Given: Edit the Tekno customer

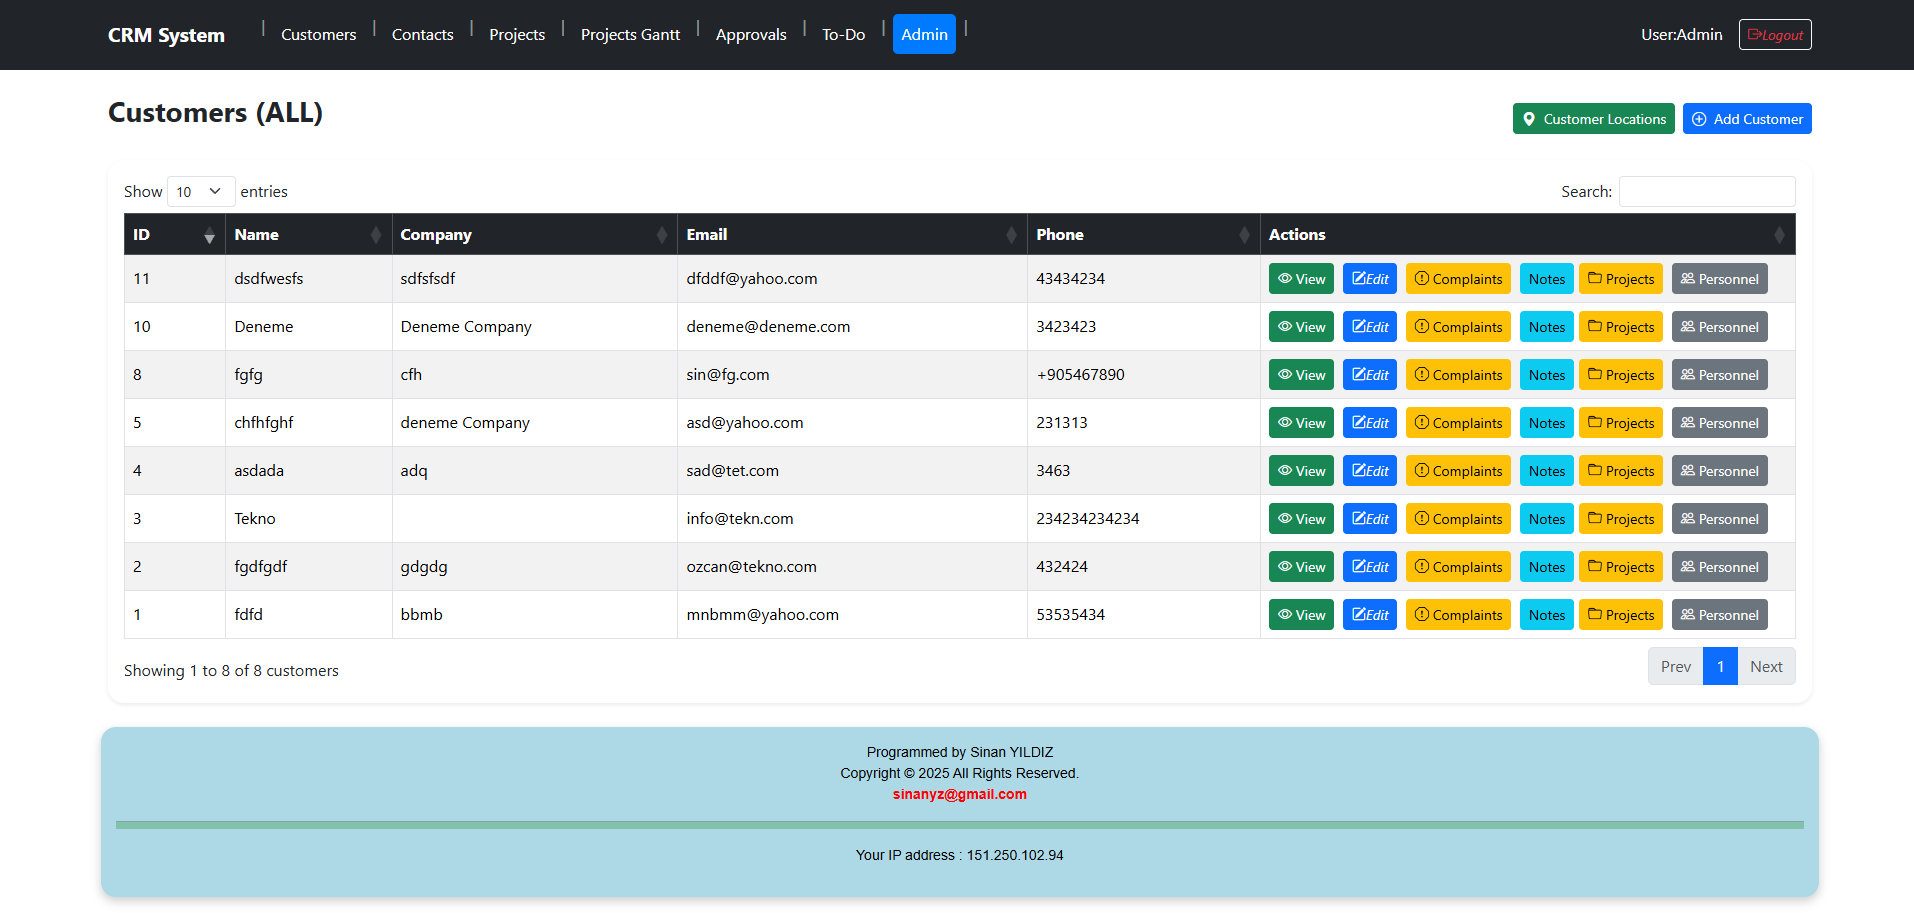Looking at the screenshot, I should click(x=1369, y=519).
